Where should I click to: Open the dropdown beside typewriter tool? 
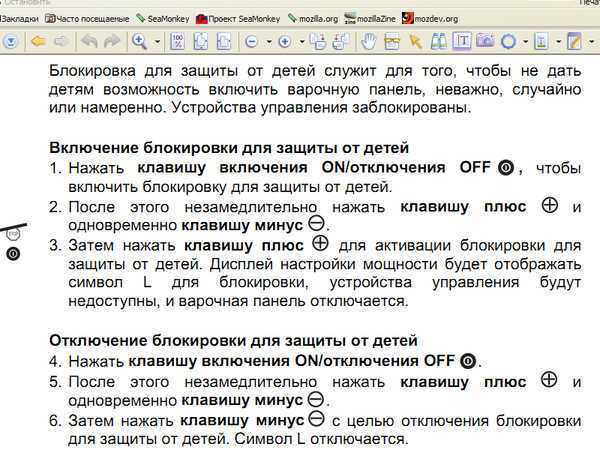[x=559, y=41]
